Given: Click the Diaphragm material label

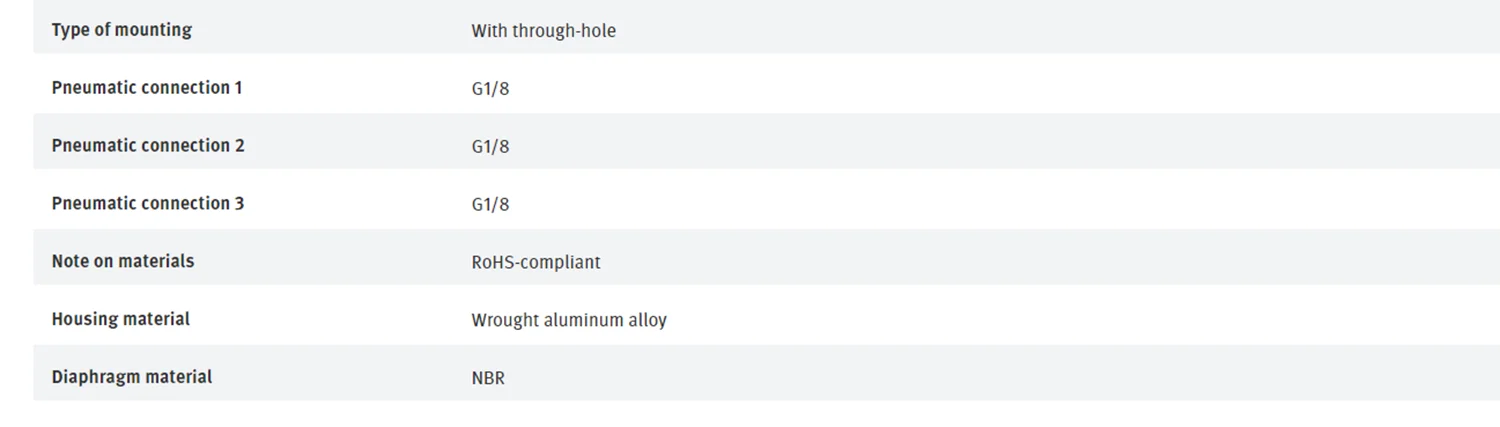Looking at the screenshot, I should 131,377.
